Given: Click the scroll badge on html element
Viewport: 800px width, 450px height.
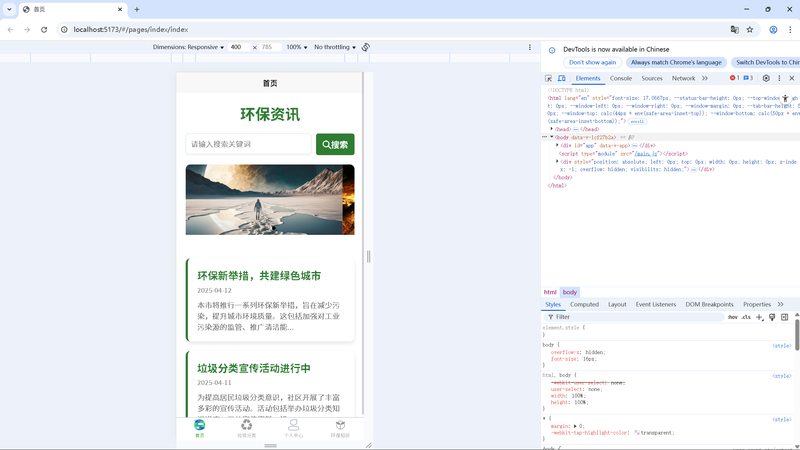Looking at the screenshot, I should coord(637,121).
